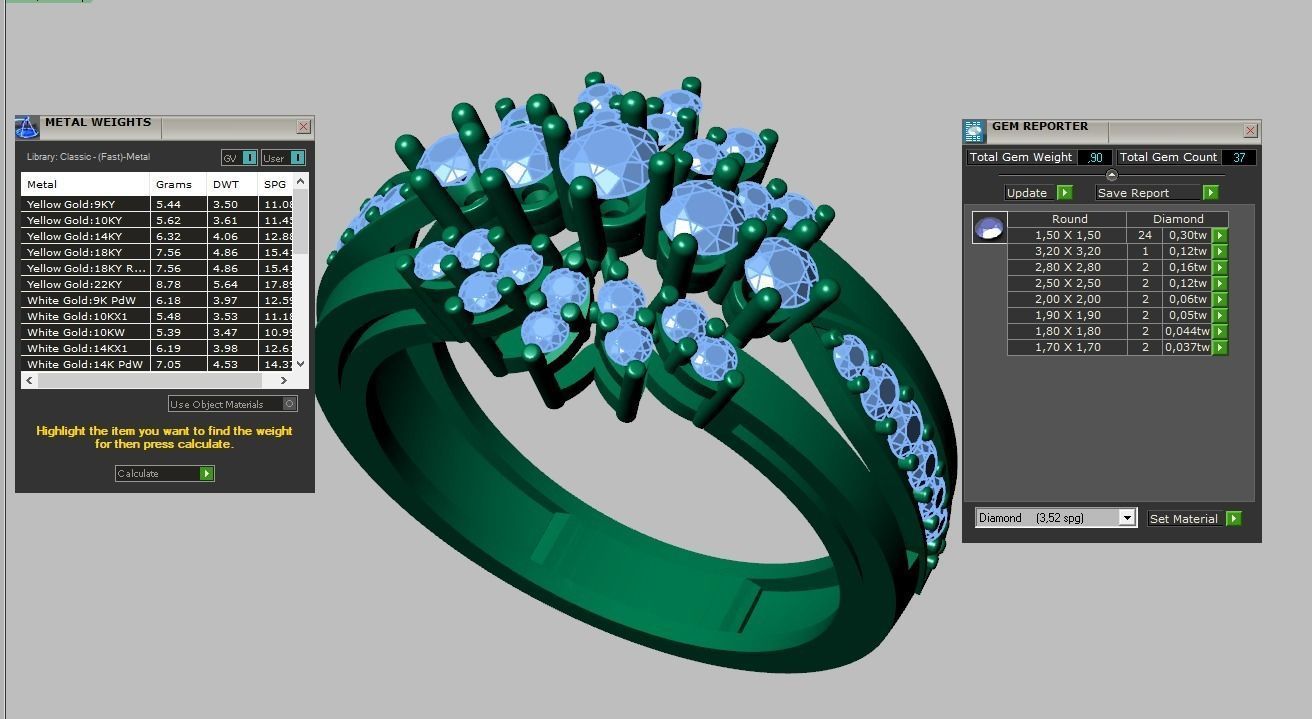Viewport: 1312px width, 719px height.
Task: Click the Set Material button
Action: click(x=1194, y=519)
